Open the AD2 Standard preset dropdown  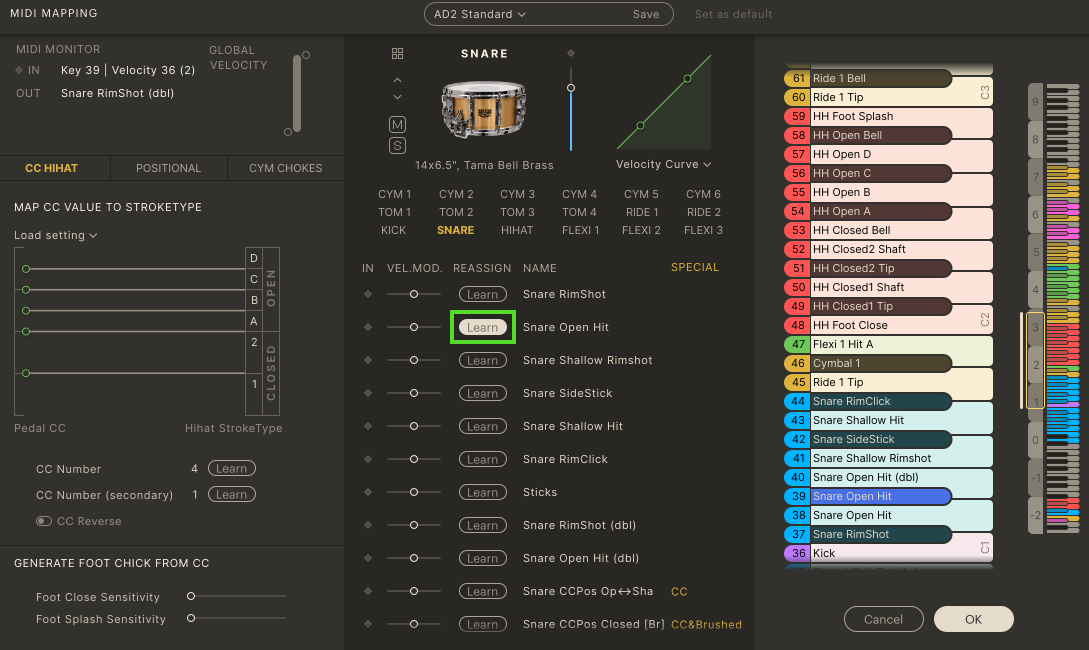[478, 14]
